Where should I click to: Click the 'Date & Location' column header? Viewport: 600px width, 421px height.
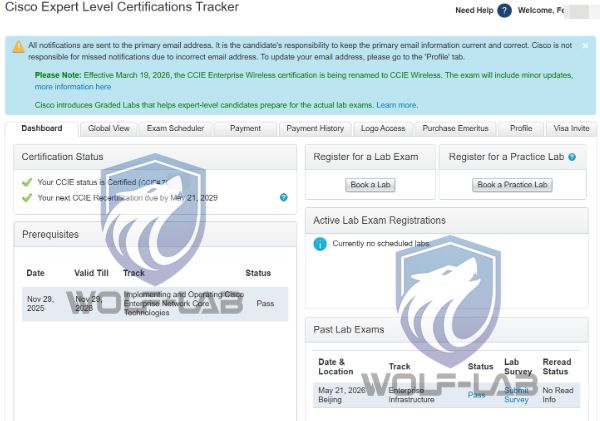point(336,367)
